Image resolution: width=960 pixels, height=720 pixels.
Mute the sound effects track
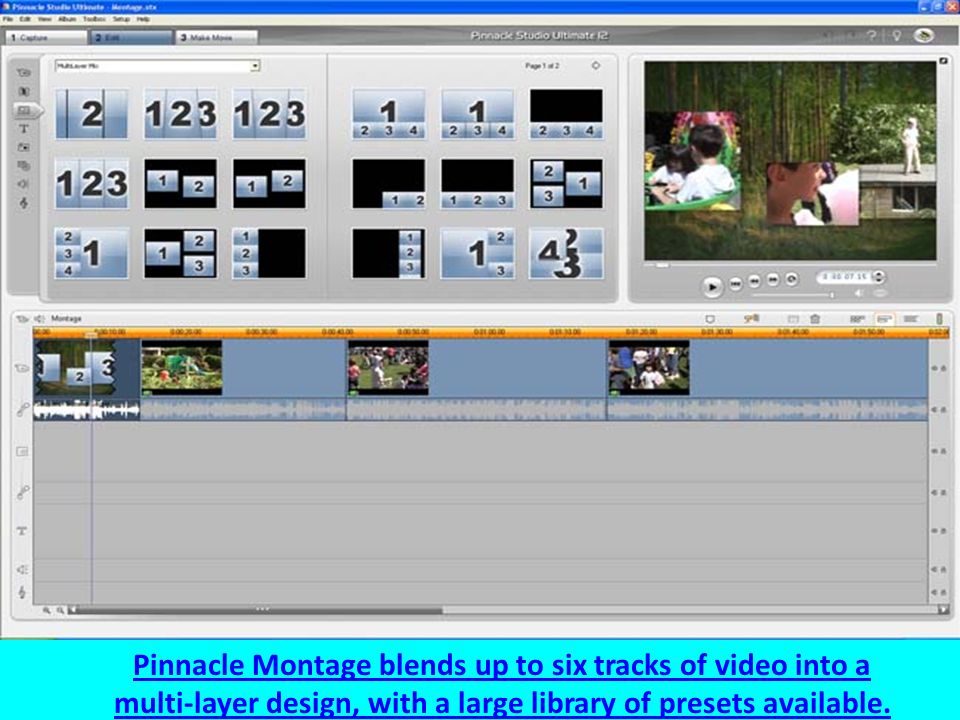(x=934, y=570)
